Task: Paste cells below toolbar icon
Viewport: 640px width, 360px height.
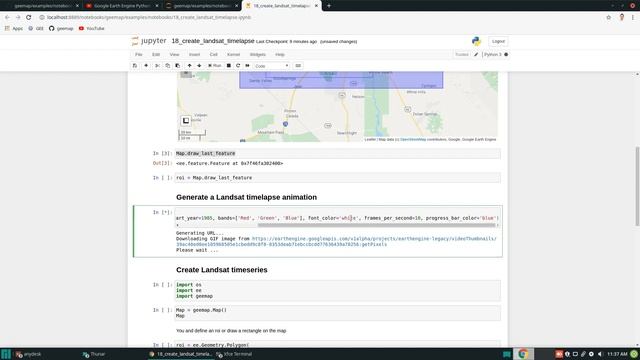Action: 178,66
